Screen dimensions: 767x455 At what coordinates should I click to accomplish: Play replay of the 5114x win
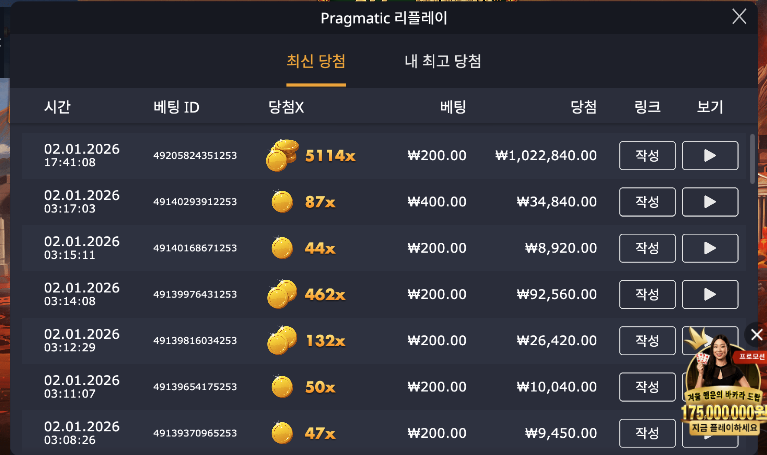[710, 156]
